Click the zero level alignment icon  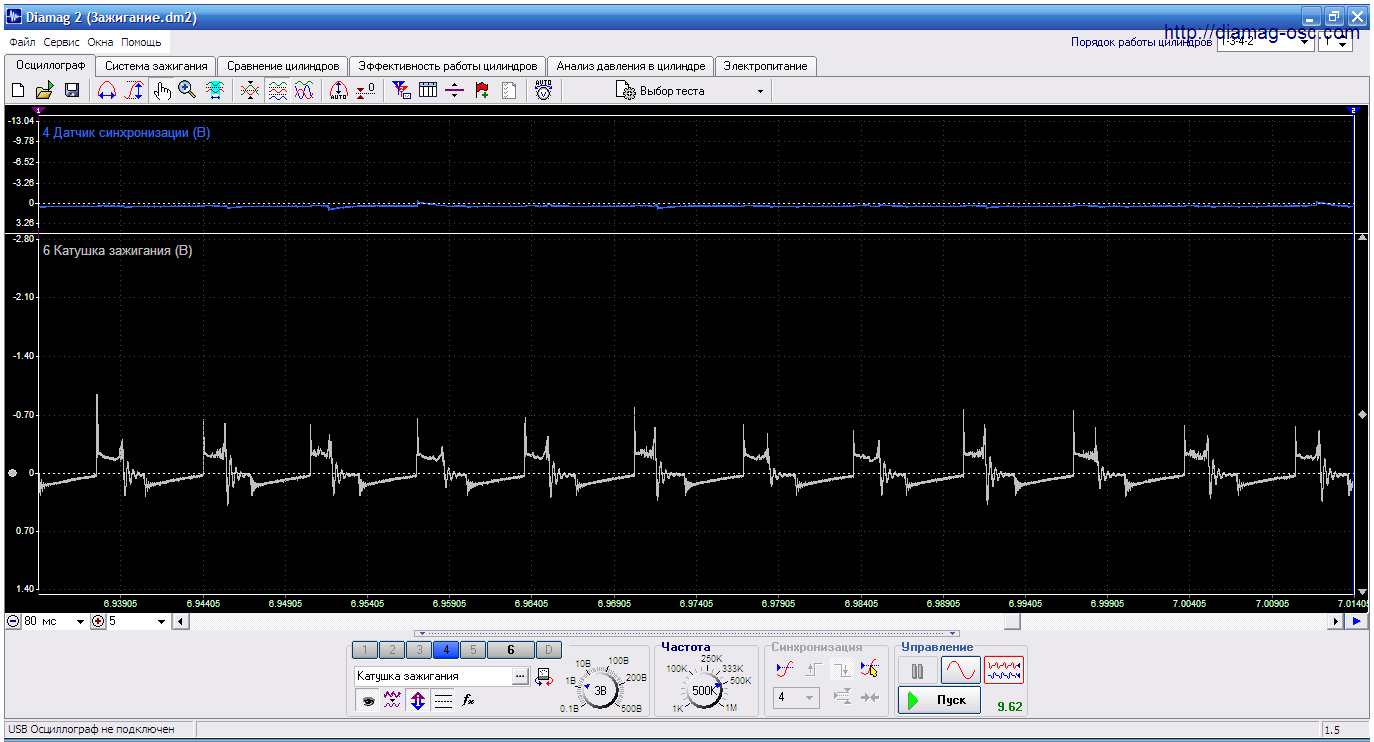(x=366, y=91)
